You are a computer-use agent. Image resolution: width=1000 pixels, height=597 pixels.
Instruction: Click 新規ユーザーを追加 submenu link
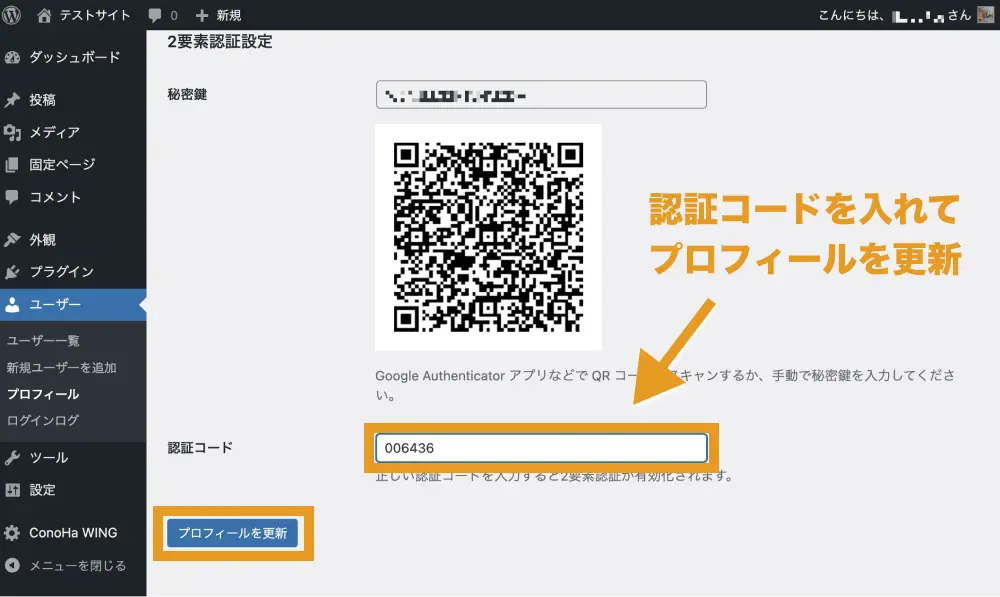[x=61, y=367]
